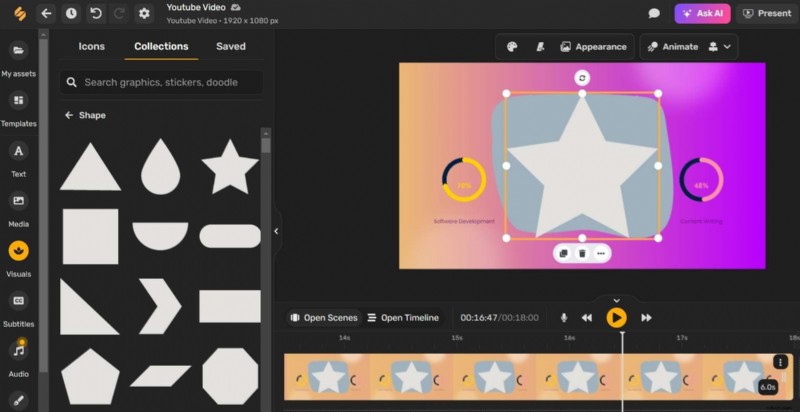The height and width of the screenshot is (412, 800).
Task: Expand the Animate dropdown chevron
Action: coord(727,47)
